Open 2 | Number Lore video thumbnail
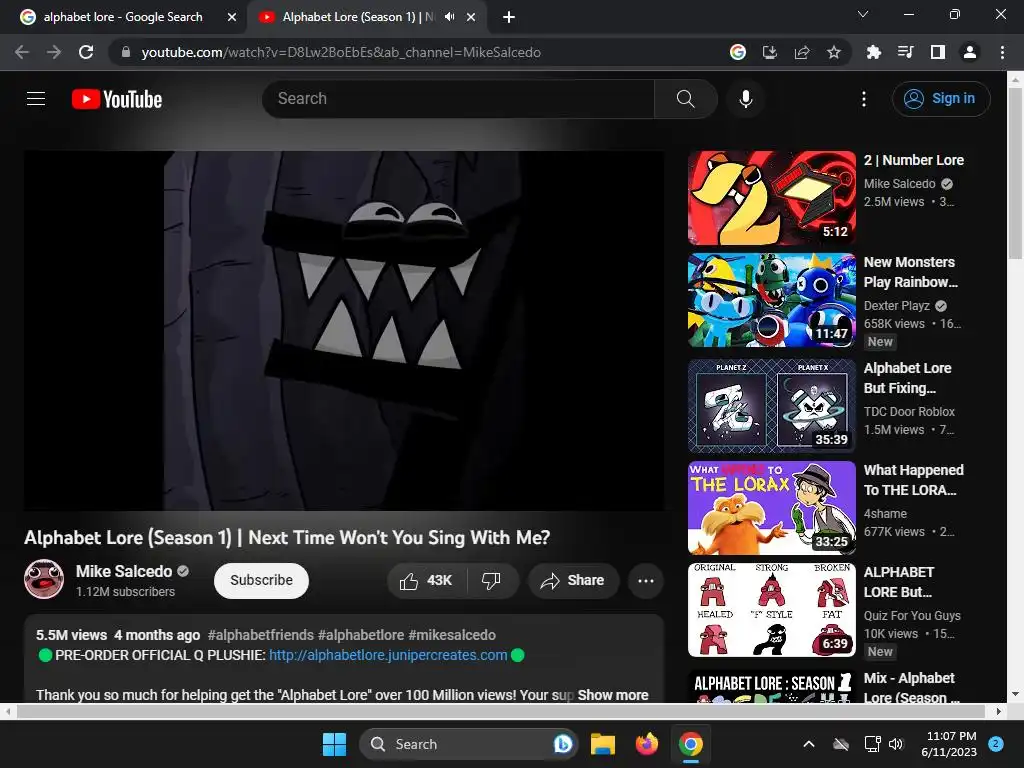The width and height of the screenshot is (1024, 768). pyautogui.click(x=772, y=198)
